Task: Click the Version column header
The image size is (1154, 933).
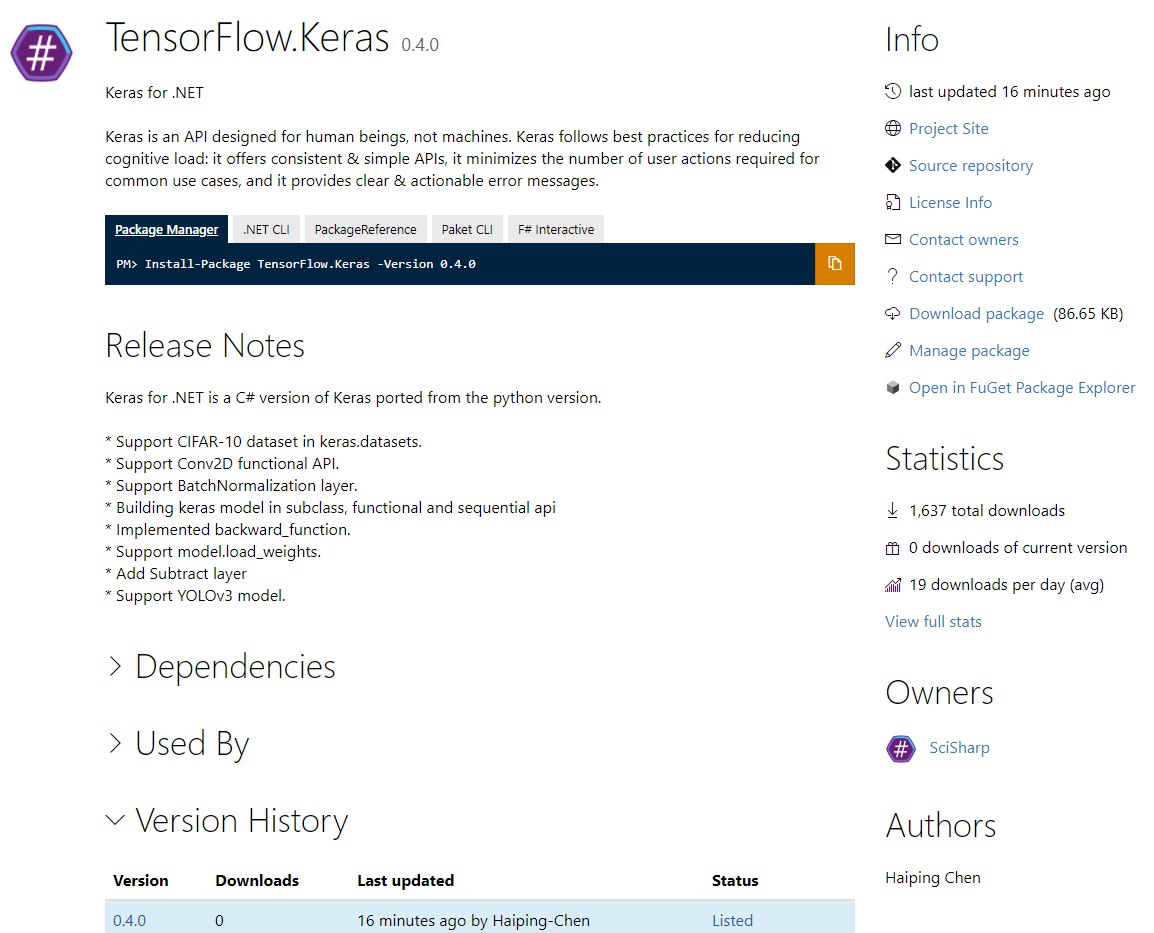Action: [x=141, y=881]
